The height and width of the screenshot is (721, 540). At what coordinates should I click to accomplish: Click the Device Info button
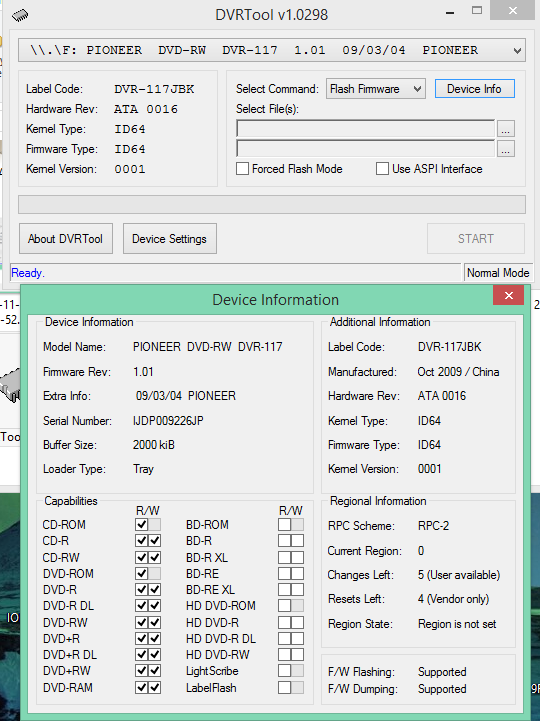(x=474, y=89)
